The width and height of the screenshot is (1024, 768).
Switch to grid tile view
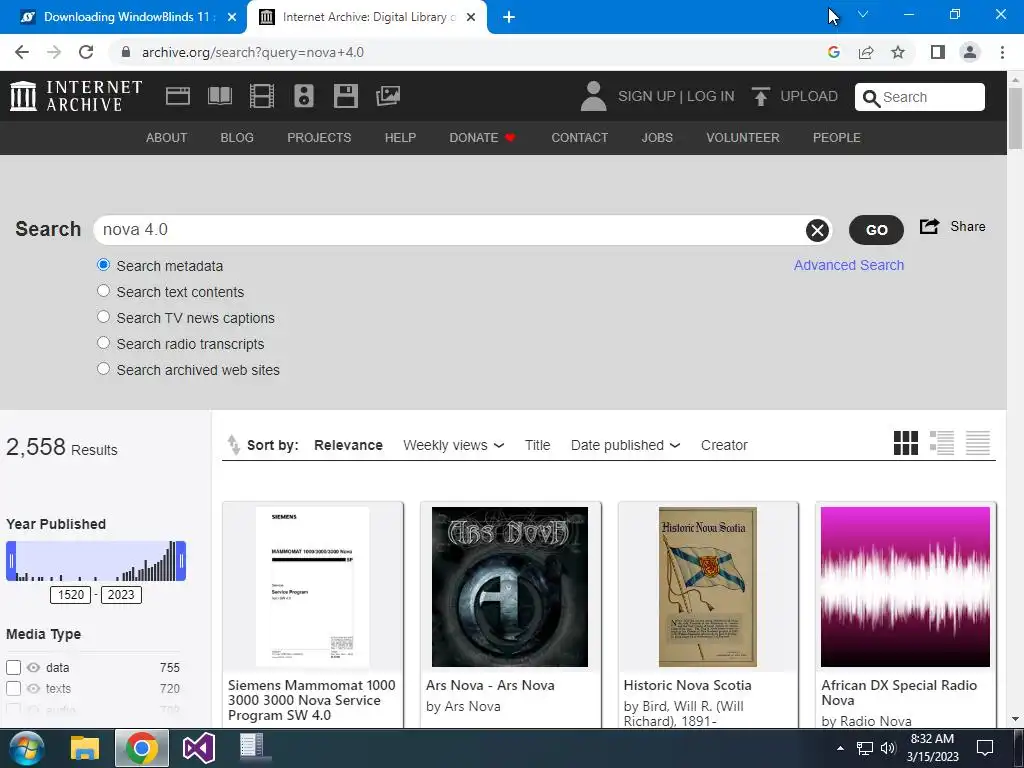coord(906,443)
